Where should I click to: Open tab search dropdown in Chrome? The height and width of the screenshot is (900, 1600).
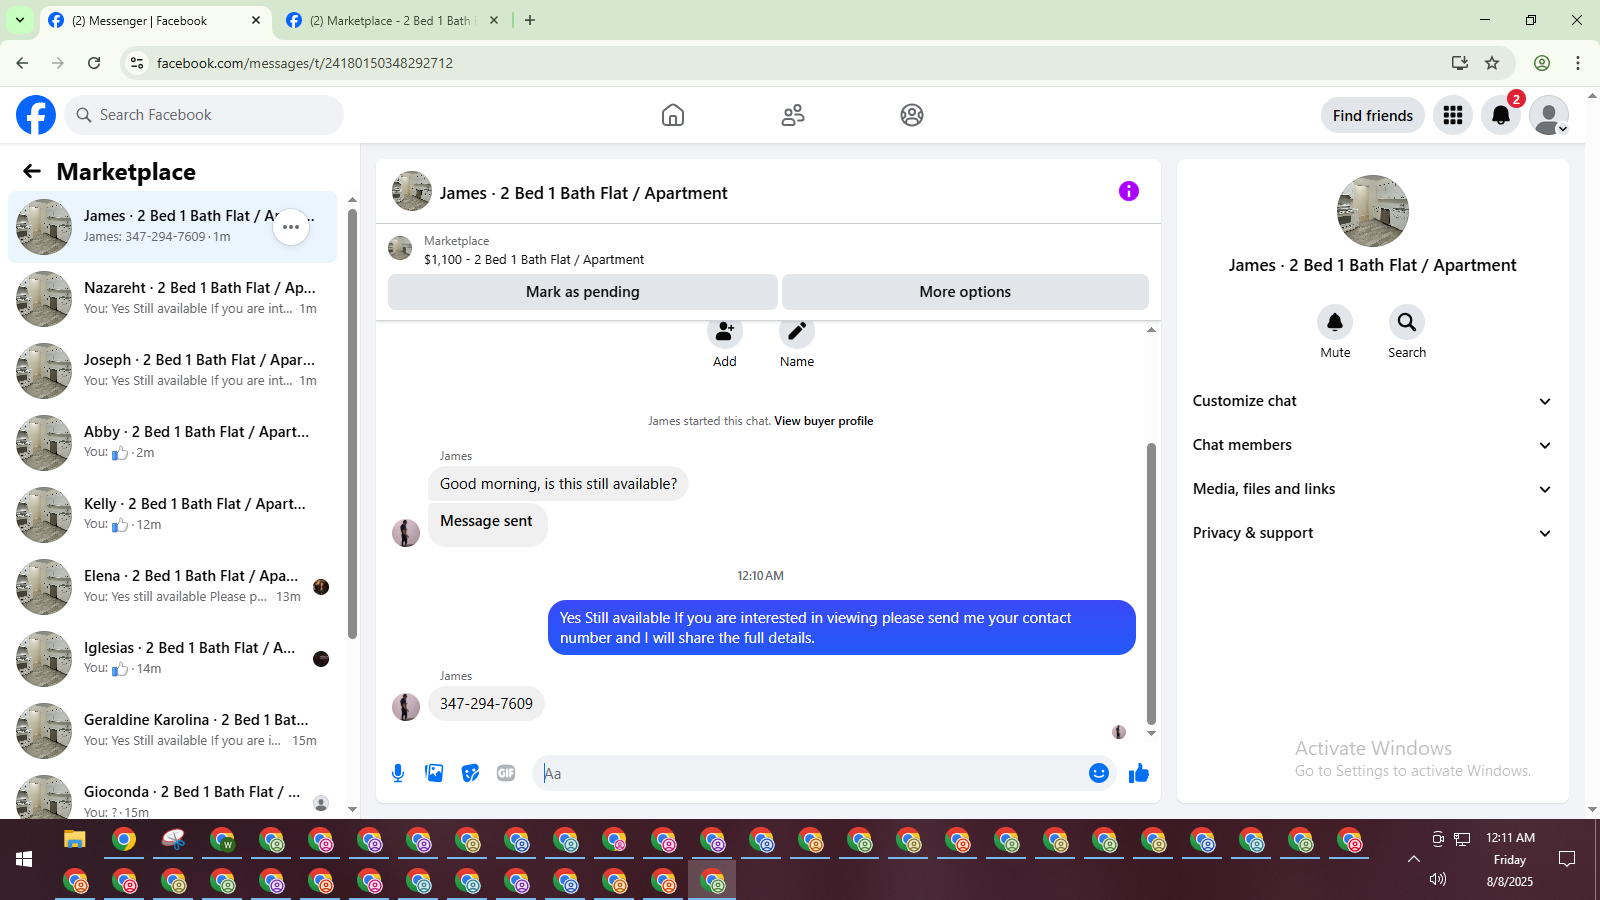coord(20,20)
